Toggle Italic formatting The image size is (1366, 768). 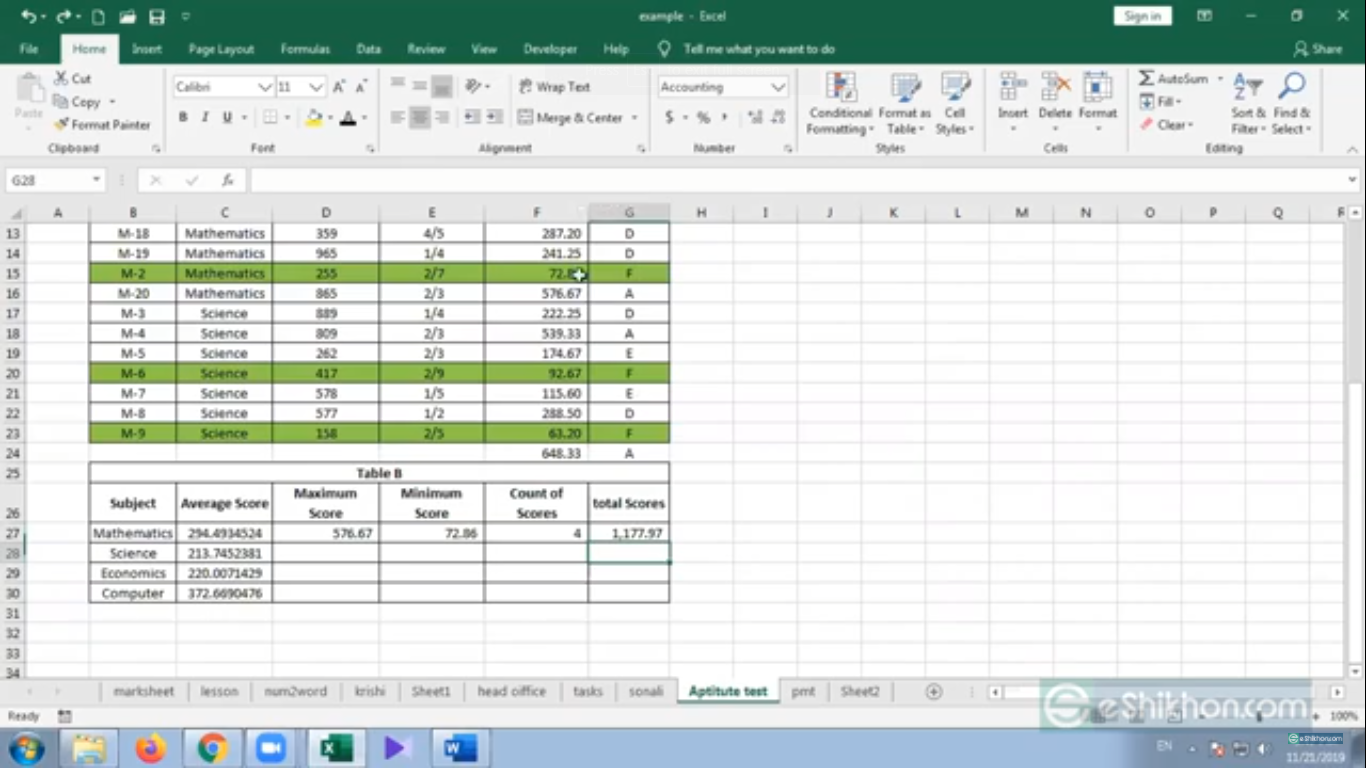point(205,118)
